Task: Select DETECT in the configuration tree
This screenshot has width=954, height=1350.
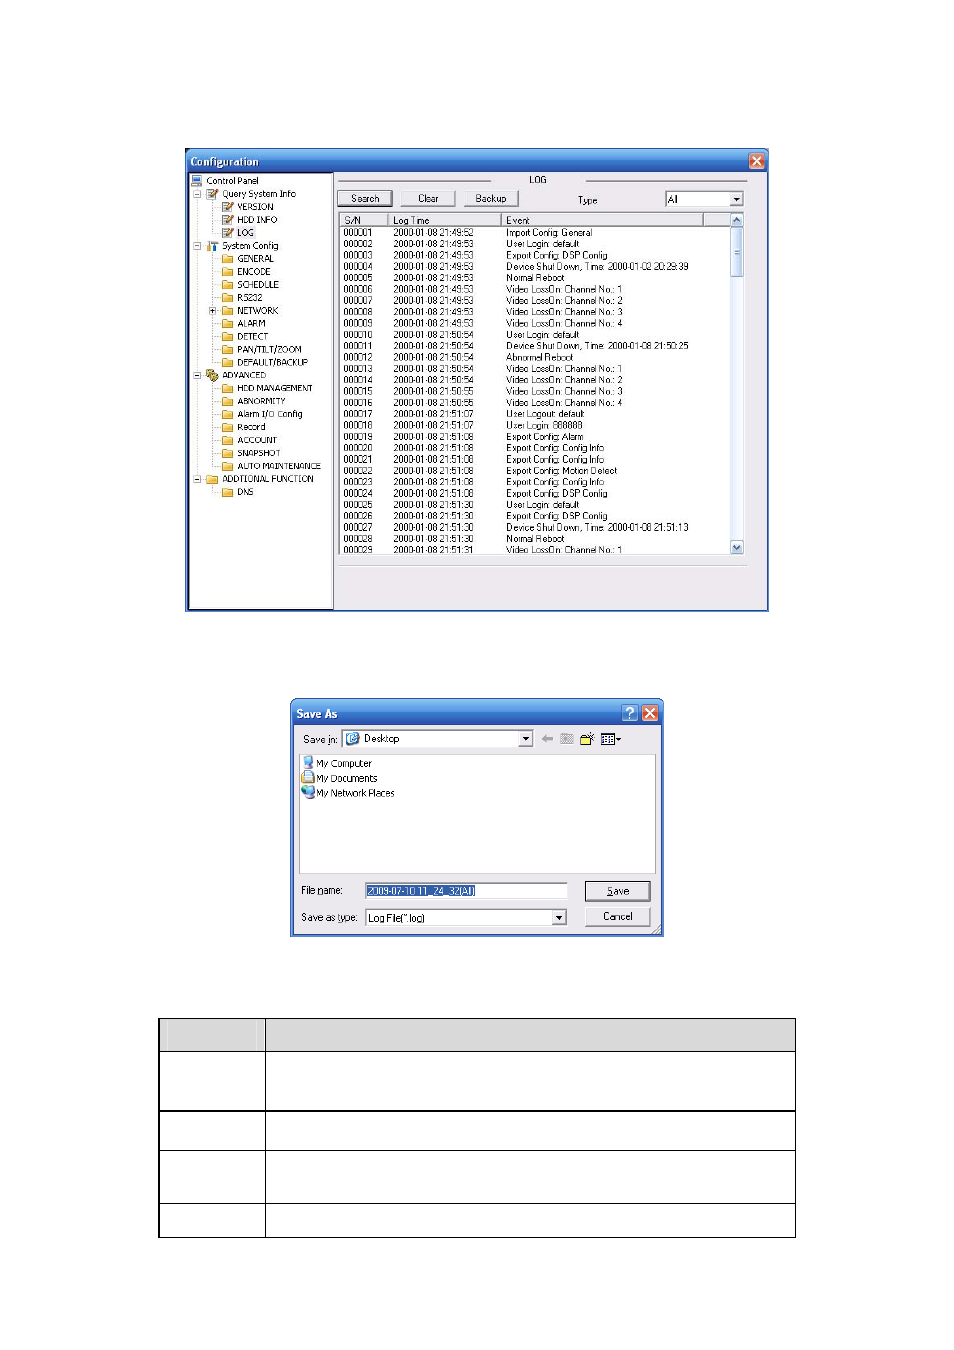Action: [253, 337]
